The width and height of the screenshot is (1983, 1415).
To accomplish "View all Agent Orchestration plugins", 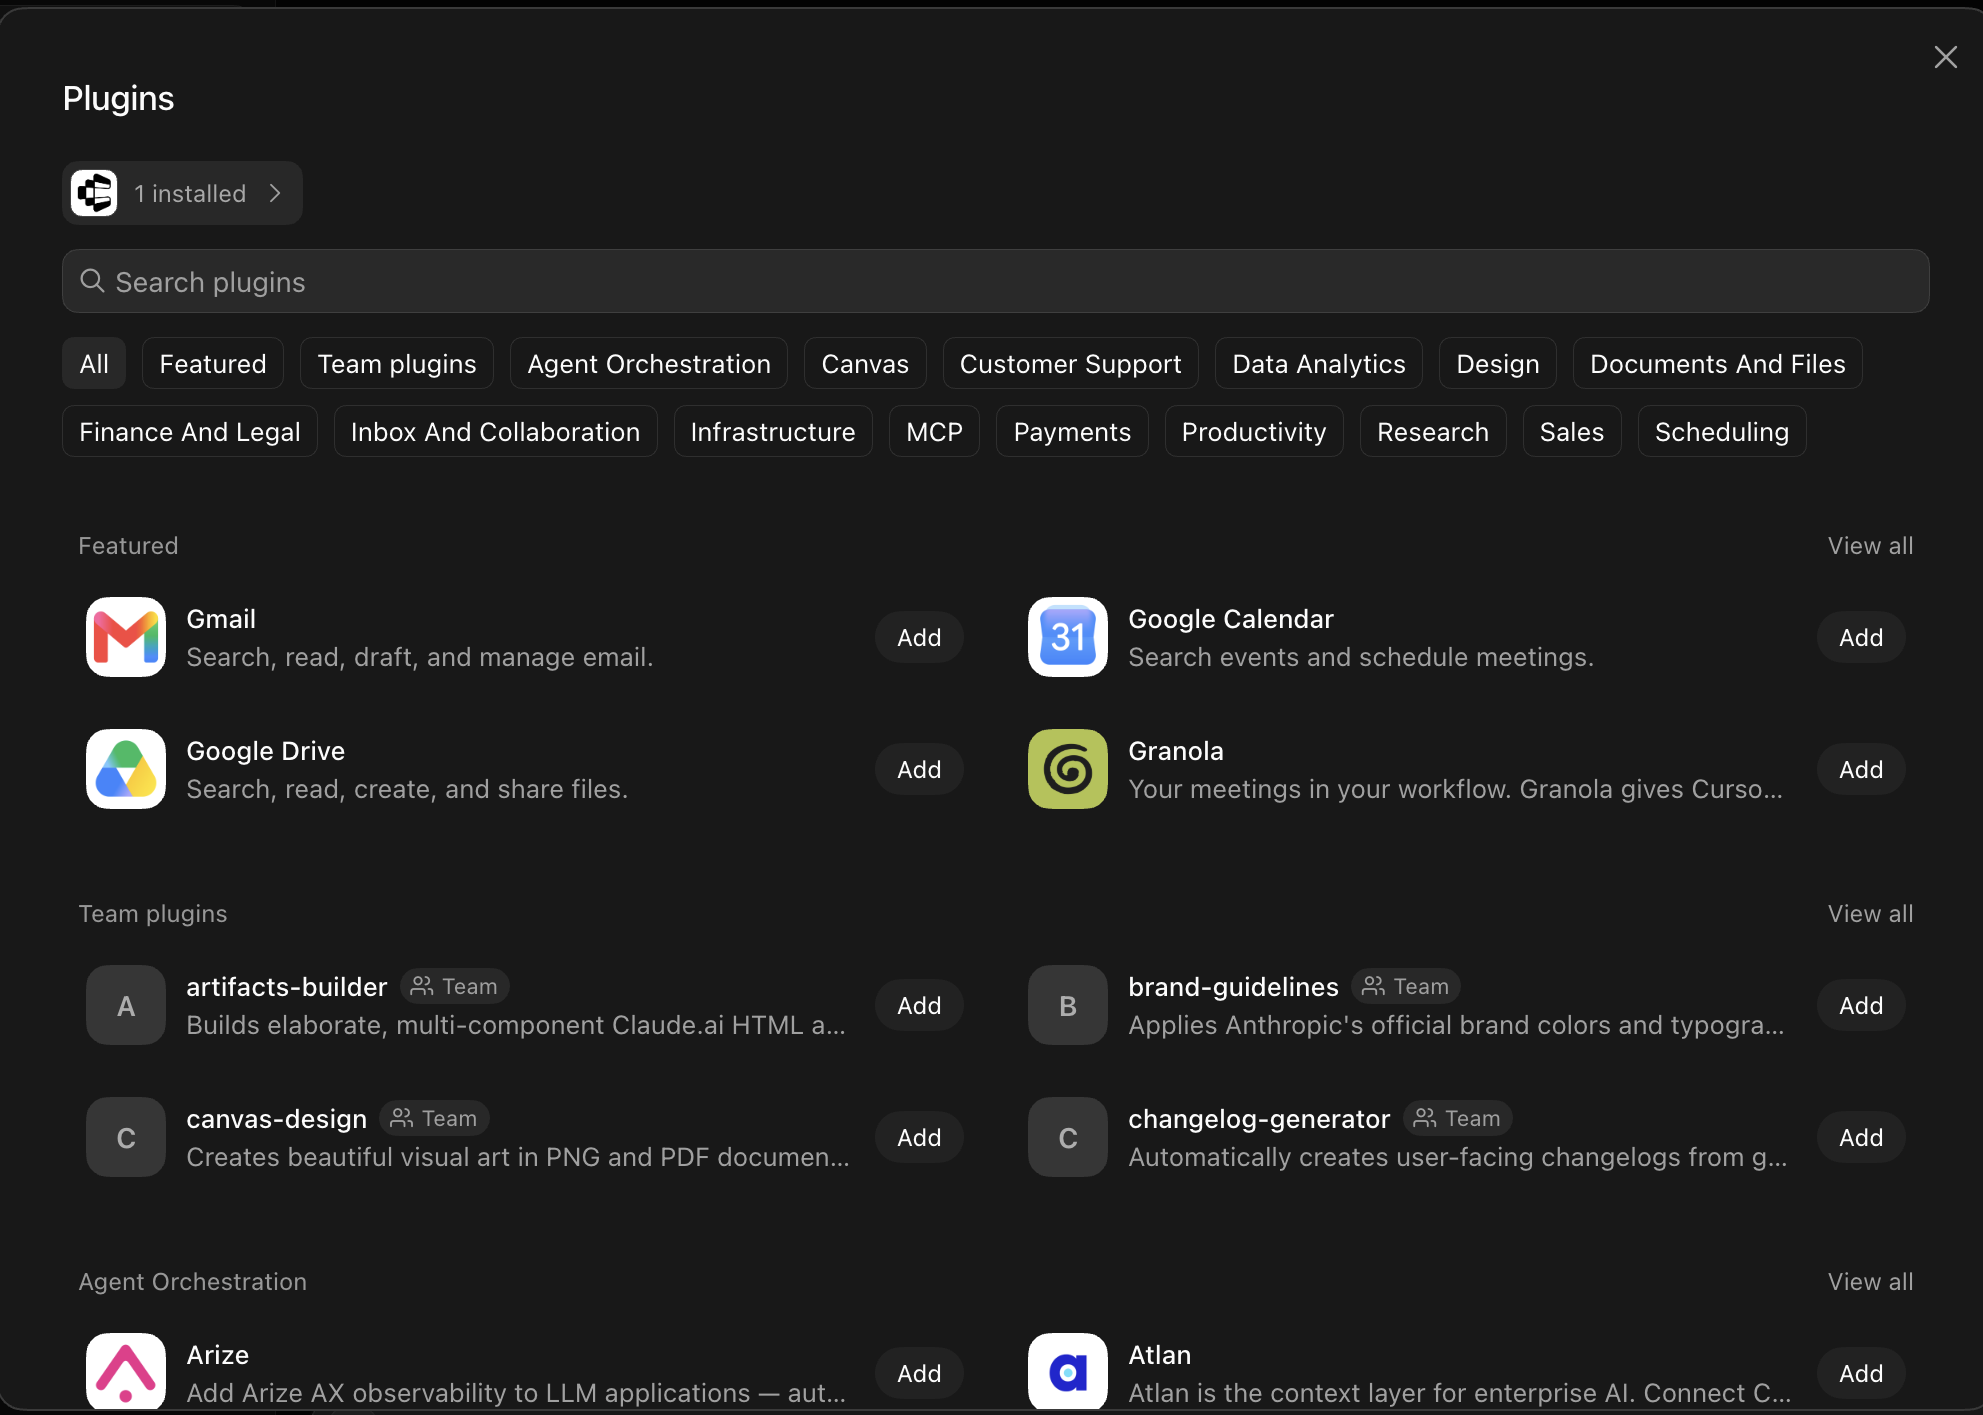I will point(1870,1281).
